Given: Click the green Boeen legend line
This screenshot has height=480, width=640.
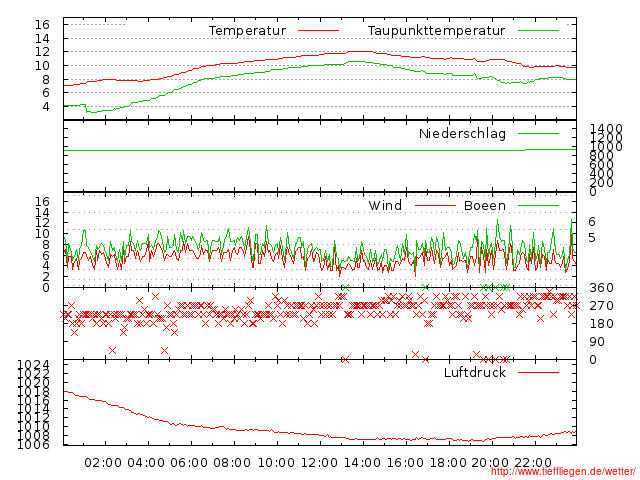Looking at the screenshot, I should [x=538, y=205].
